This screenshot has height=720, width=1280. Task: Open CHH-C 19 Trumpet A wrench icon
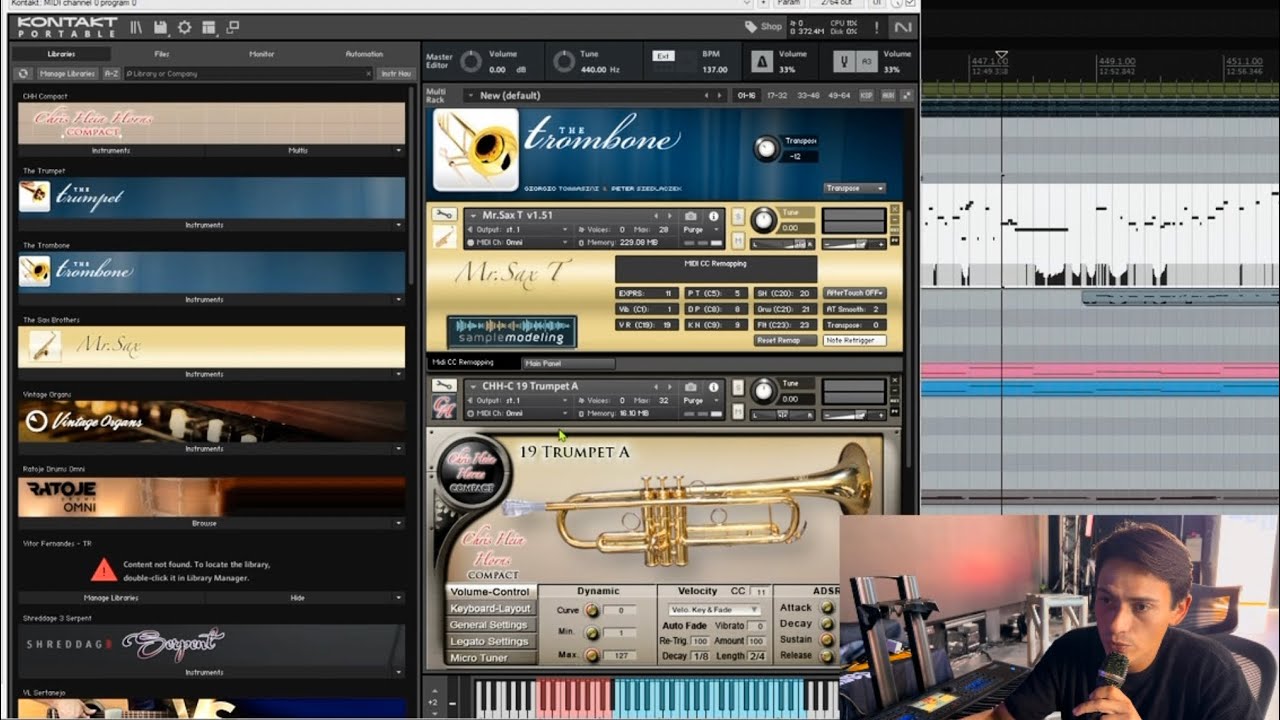(x=444, y=386)
